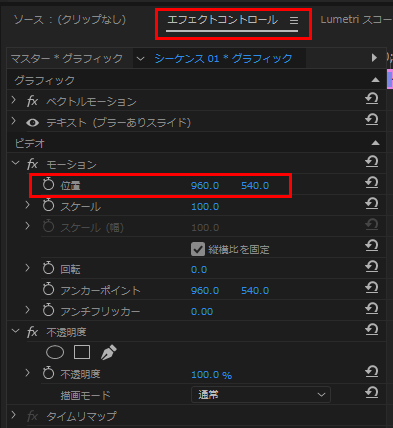Toggle animation stopwatch for アンカーポイント

[48, 289]
